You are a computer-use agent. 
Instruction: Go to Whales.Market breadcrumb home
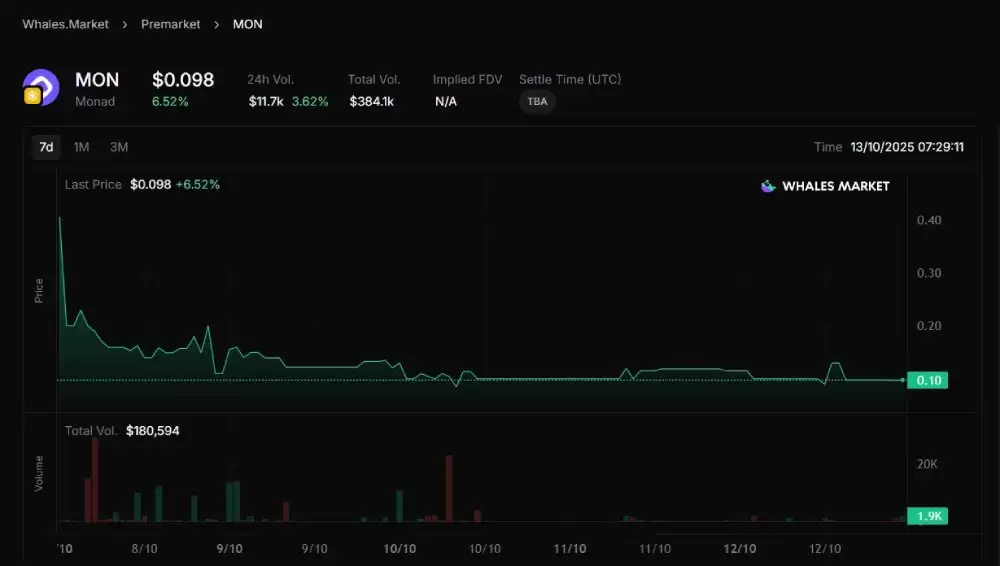click(64, 24)
